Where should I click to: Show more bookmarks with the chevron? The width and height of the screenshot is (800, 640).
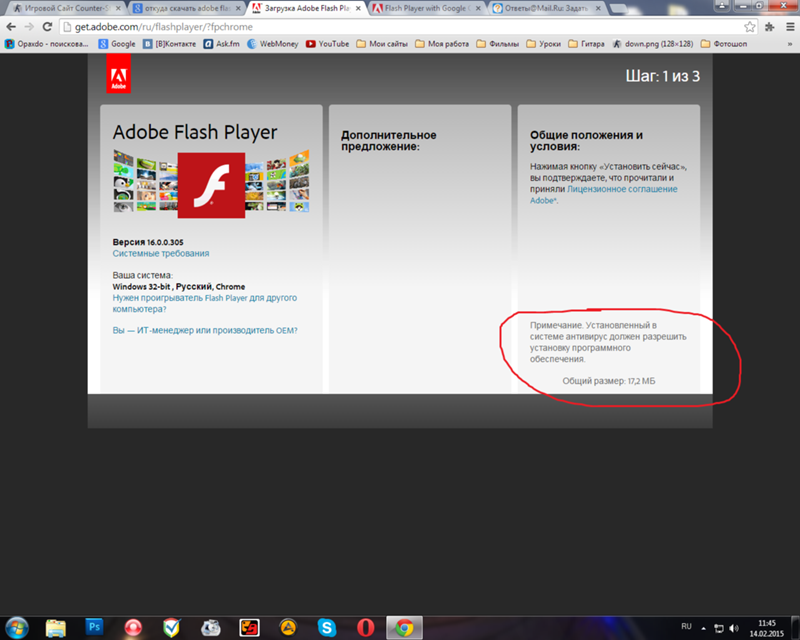coord(790,44)
